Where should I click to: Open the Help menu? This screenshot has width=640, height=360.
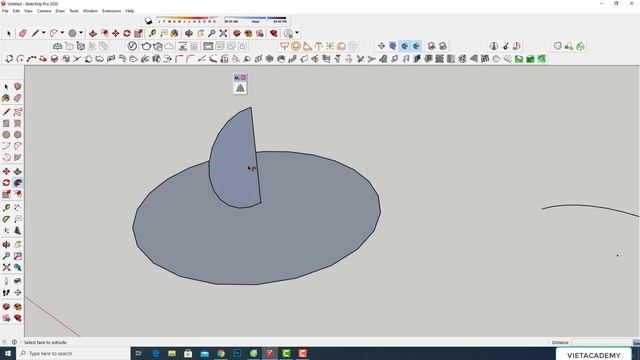130,11
